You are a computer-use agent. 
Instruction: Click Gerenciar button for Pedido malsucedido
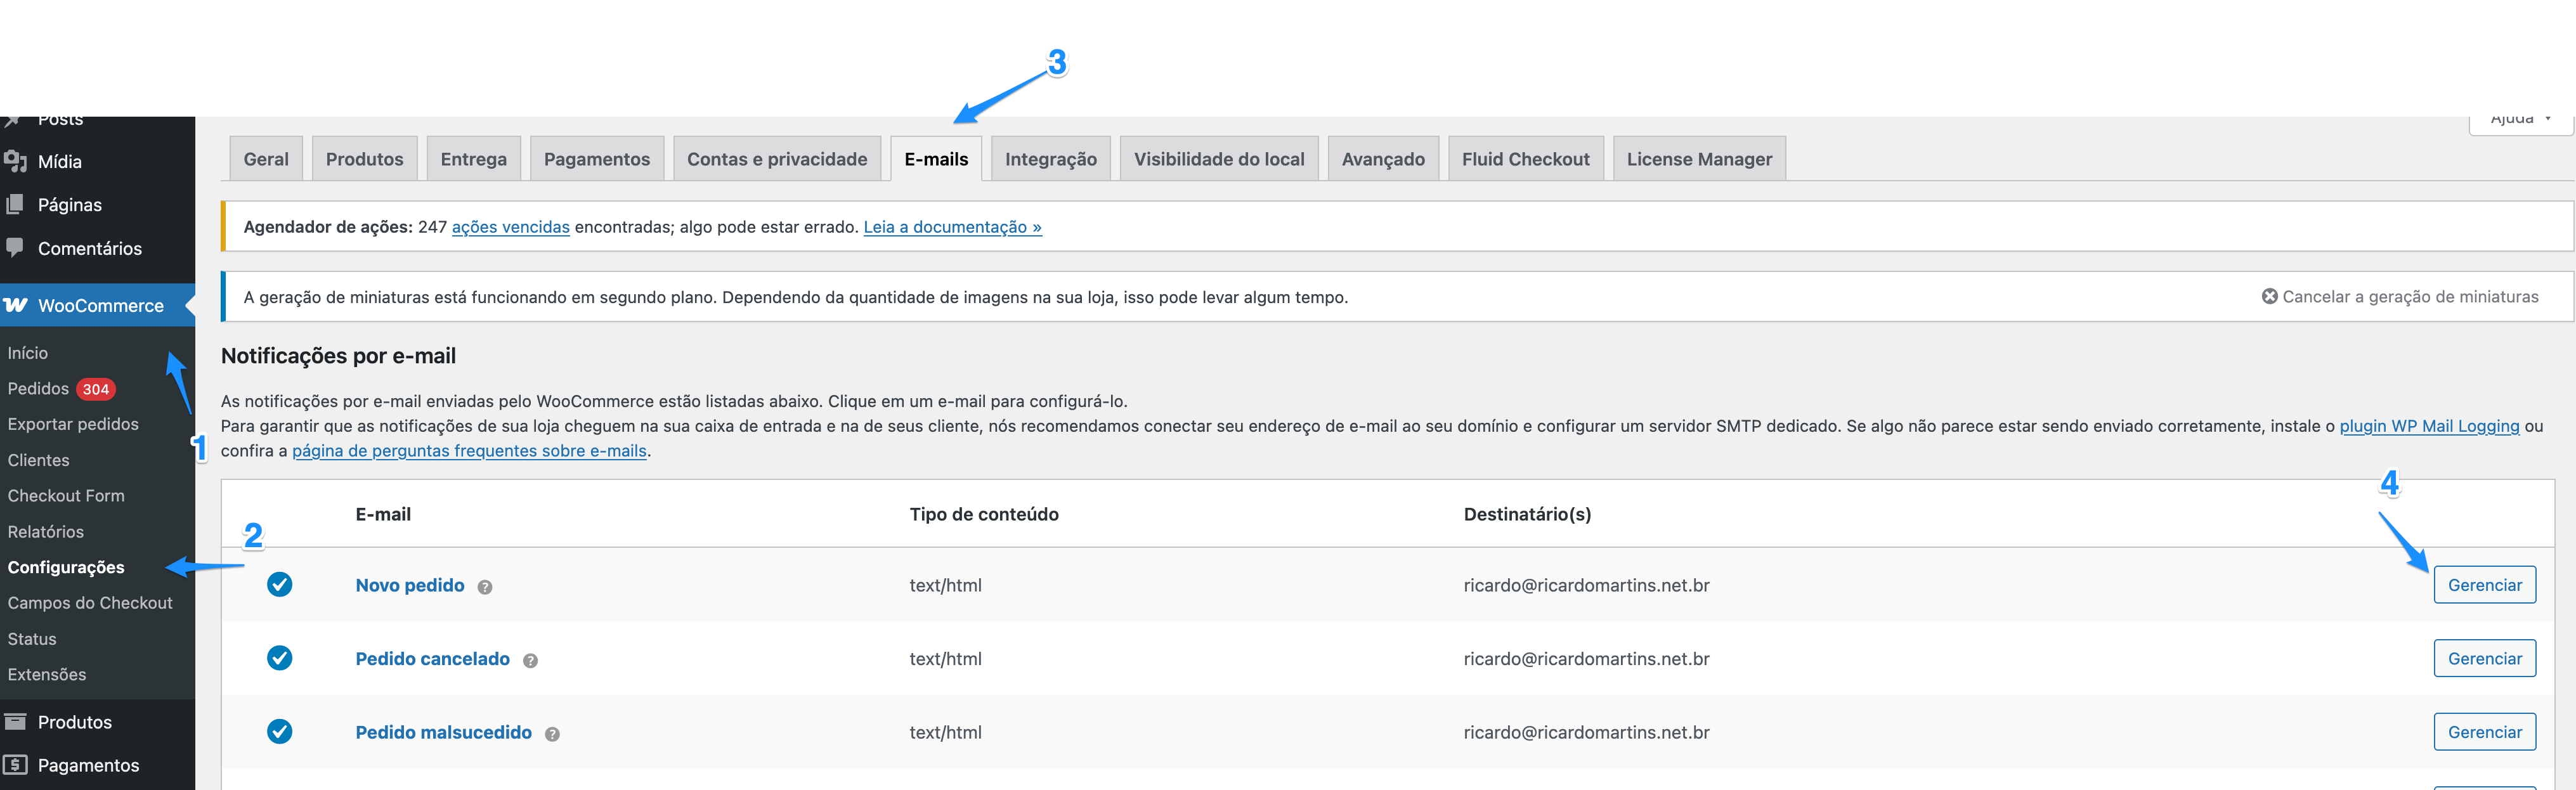(x=2484, y=732)
